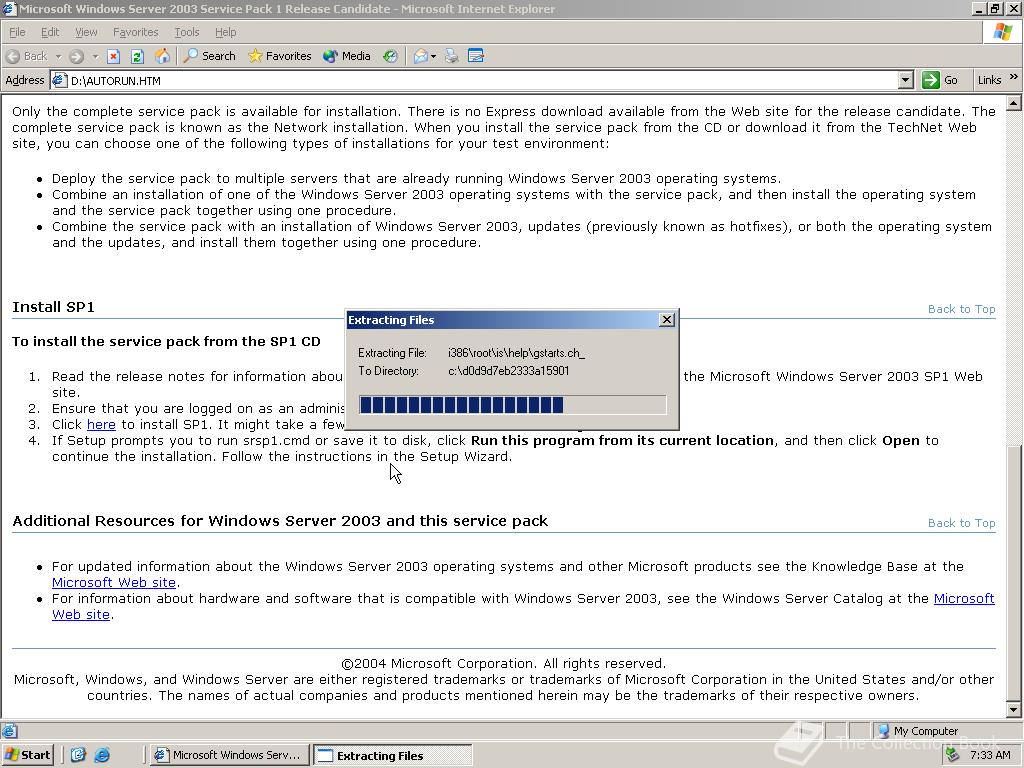Follow the Back to Top link beside Install SP1
Image resolution: width=1024 pixels, height=768 pixels.
(x=961, y=309)
